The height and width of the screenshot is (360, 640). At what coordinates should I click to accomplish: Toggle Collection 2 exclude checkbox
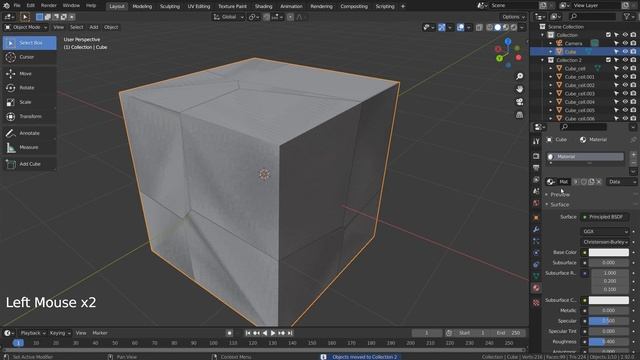click(x=608, y=60)
